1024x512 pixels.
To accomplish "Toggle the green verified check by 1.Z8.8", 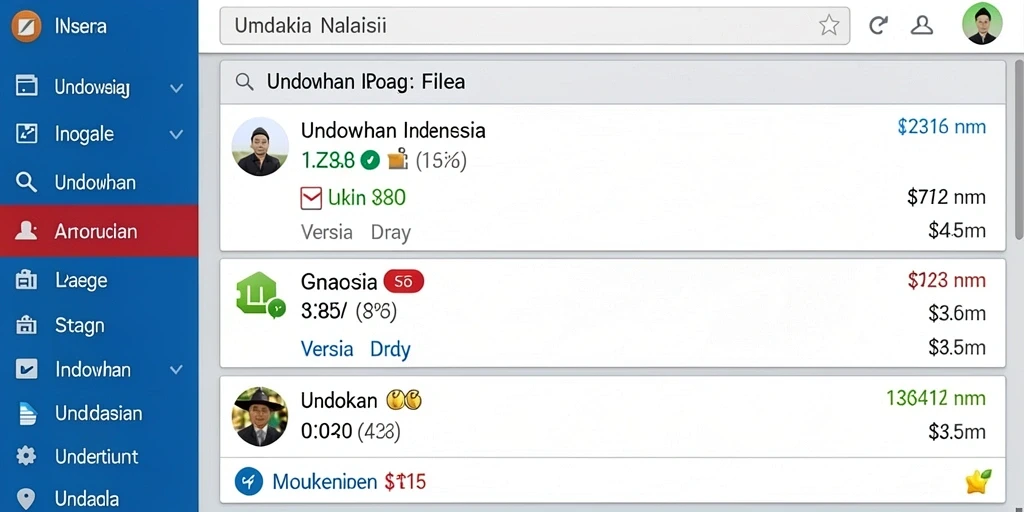I will click(x=370, y=160).
